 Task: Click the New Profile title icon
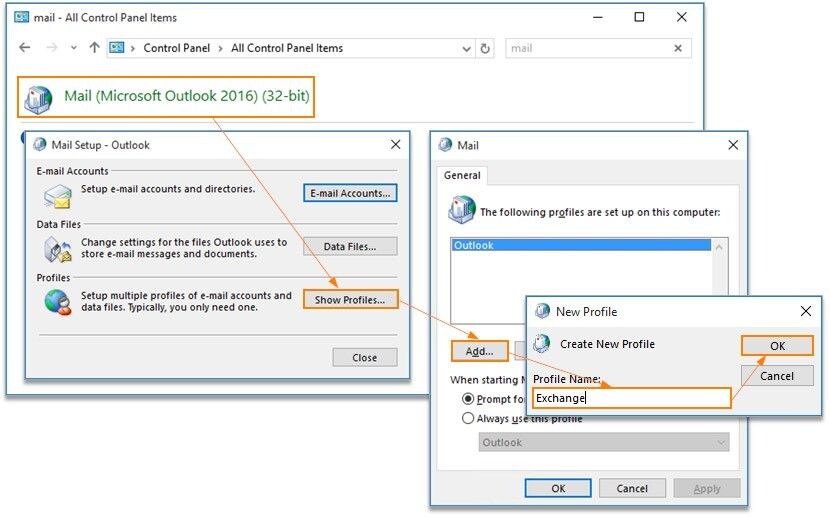543,311
